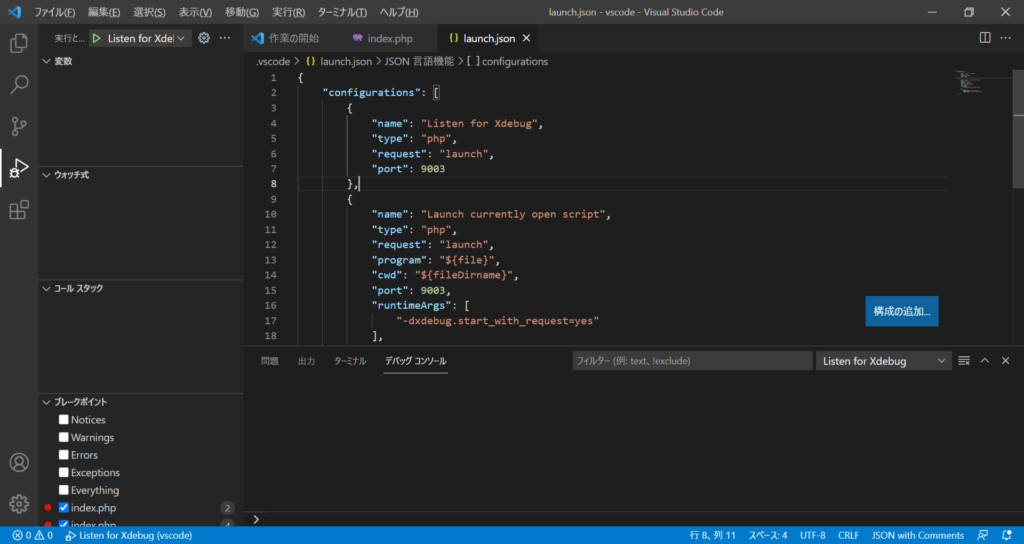Screen dimensions: 1024x544
Task: Switch to the index.php editor tab
Action: [390, 39]
